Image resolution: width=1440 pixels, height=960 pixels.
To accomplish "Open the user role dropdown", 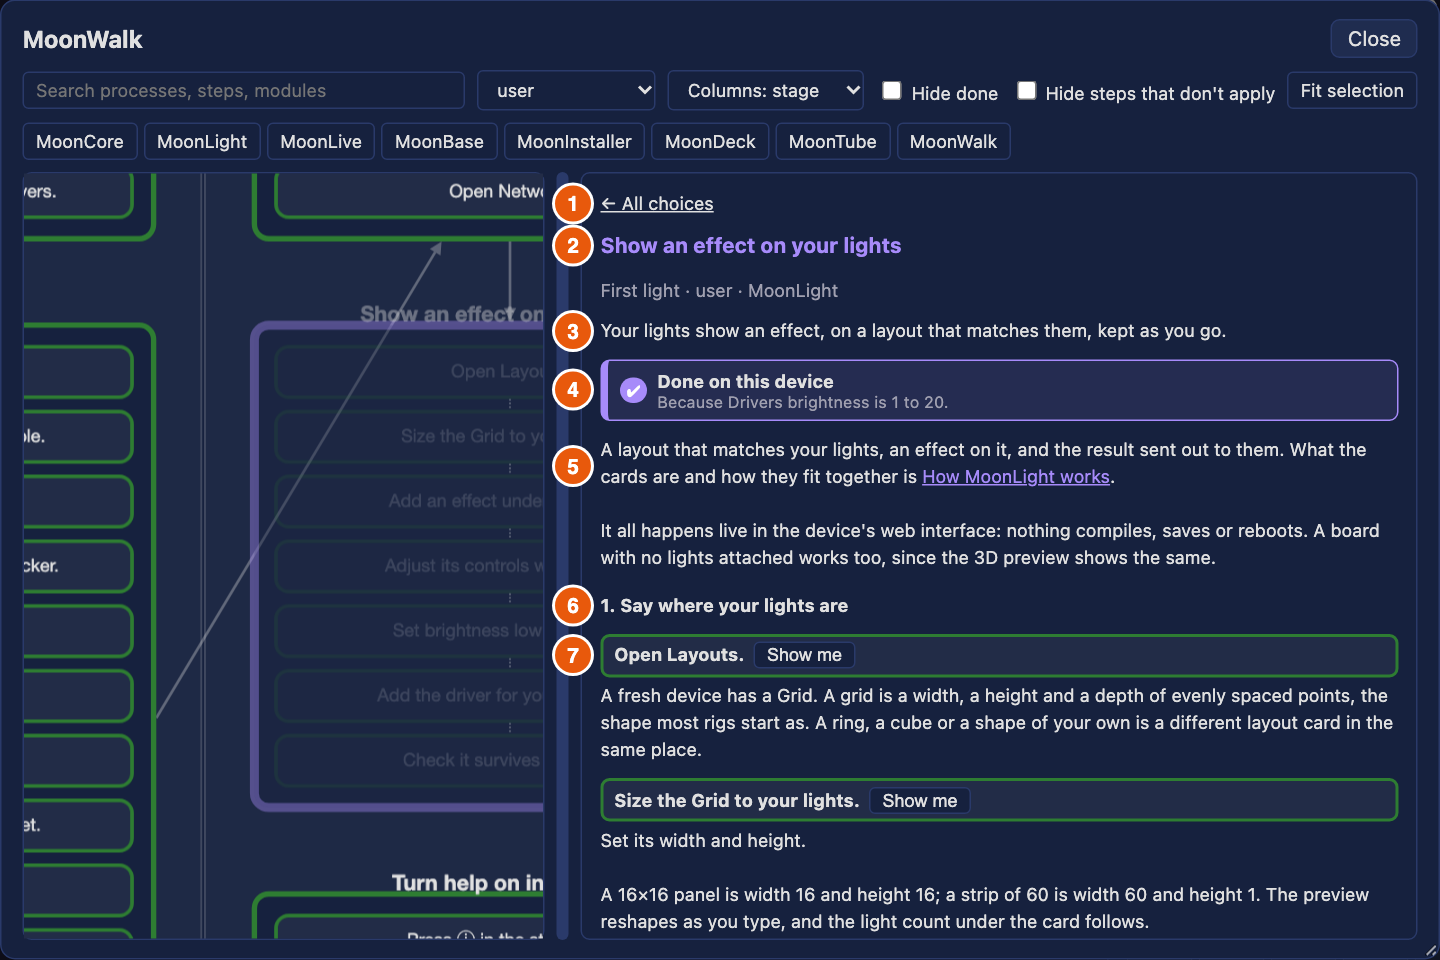I will pyautogui.click(x=566, y=91).
